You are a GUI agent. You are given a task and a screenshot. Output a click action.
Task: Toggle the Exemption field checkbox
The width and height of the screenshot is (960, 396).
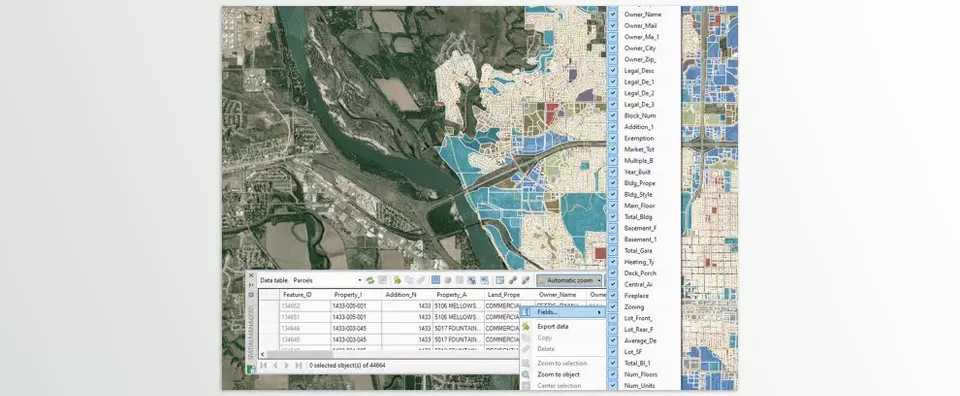click(x=613, y=138)
